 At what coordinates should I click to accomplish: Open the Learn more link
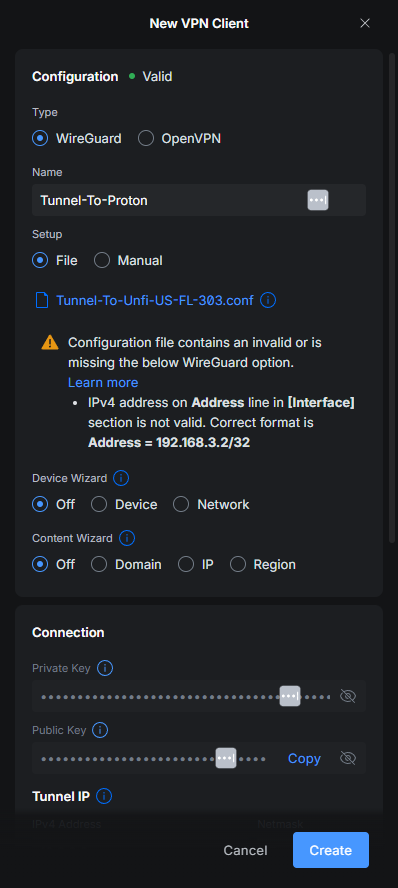103,383
